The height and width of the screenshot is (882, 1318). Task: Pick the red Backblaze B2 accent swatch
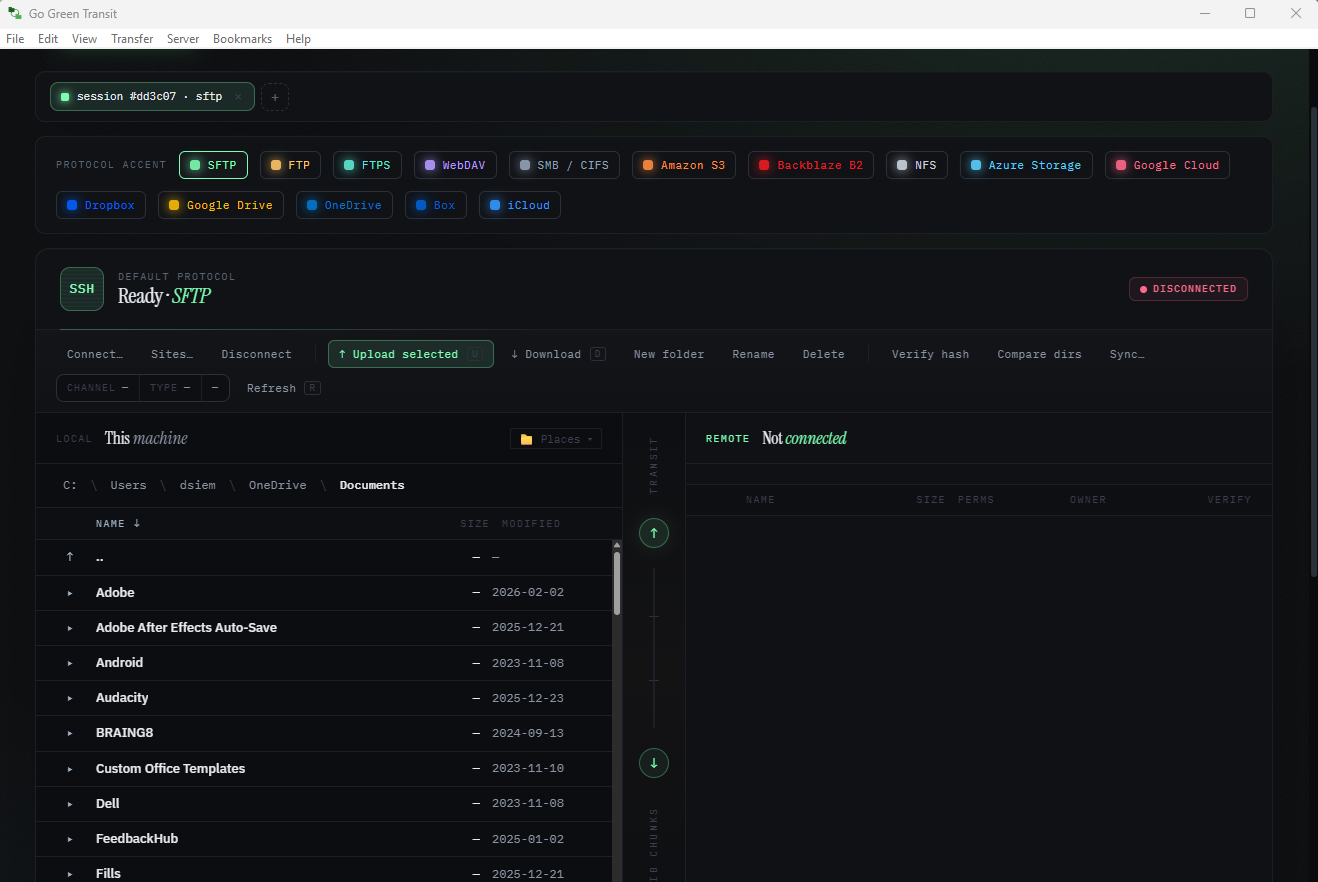coord(764,165)
